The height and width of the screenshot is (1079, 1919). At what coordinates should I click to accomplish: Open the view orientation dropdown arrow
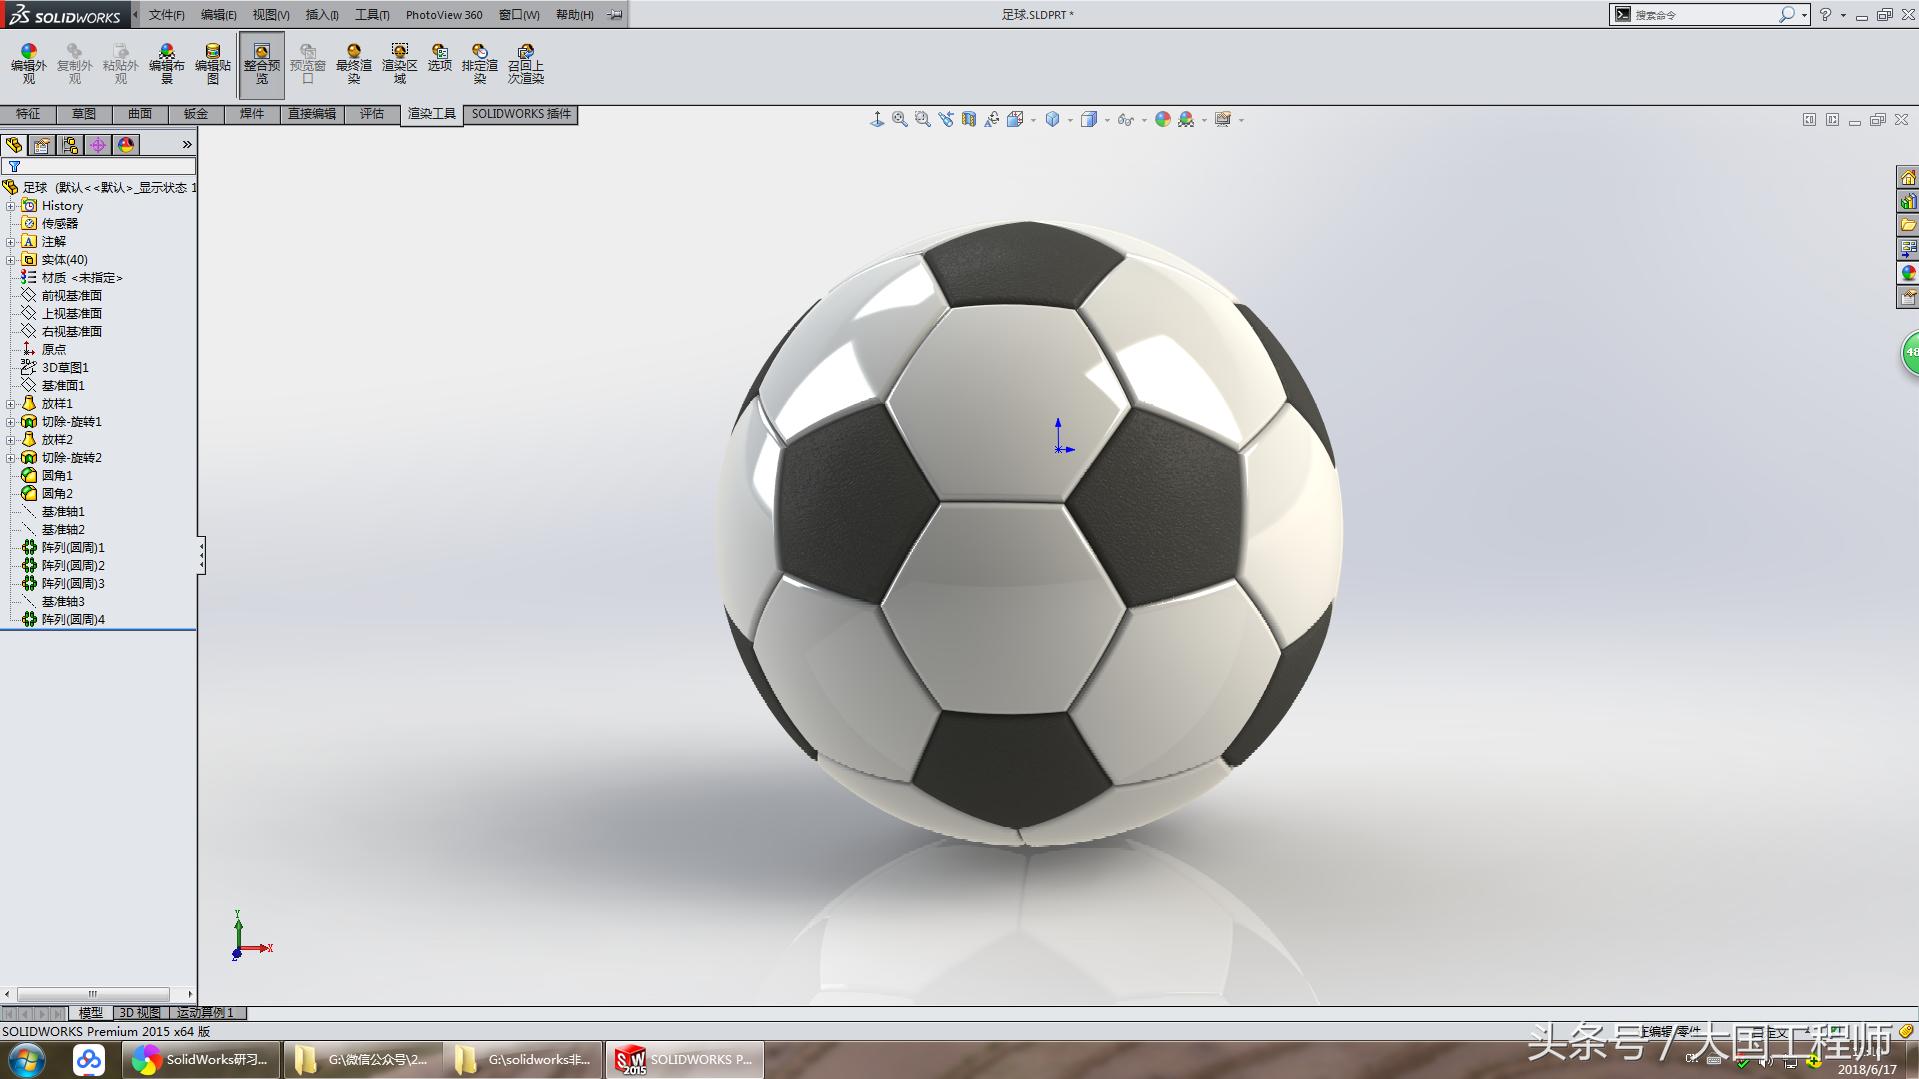(1069, 119)
